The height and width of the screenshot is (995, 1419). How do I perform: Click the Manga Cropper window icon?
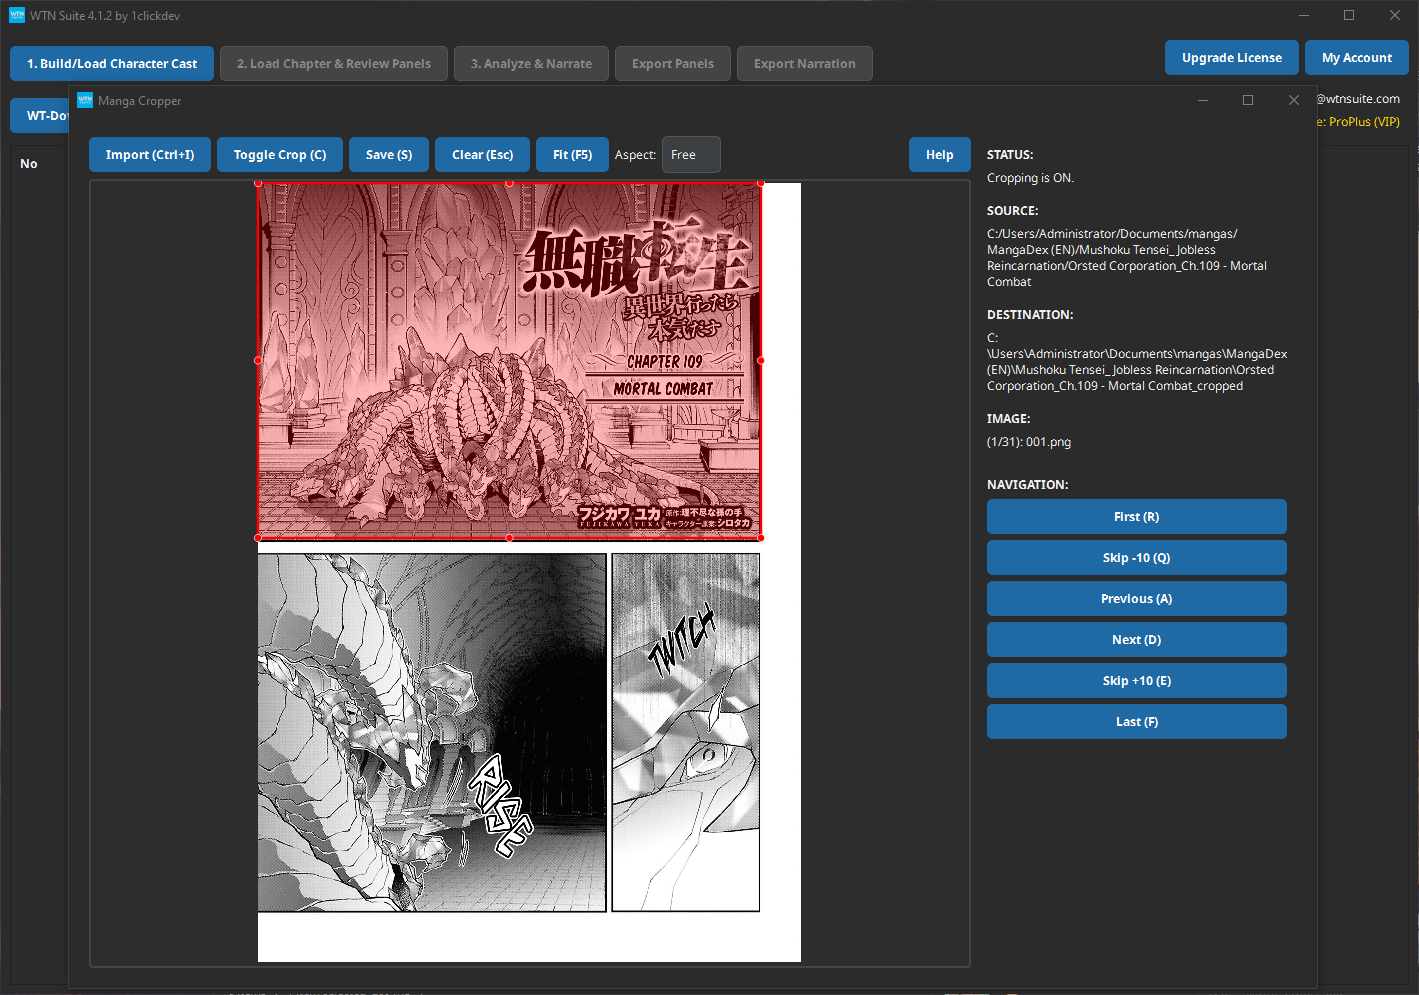[x=85, y=100]
